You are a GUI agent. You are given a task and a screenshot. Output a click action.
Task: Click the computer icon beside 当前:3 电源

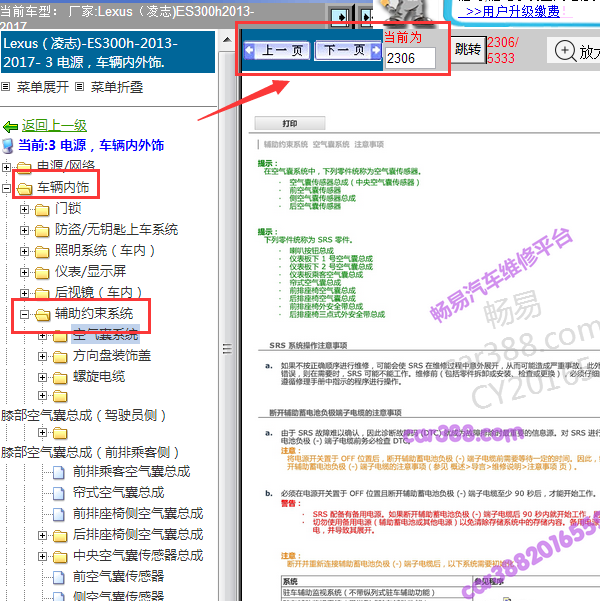click(8, 146)
